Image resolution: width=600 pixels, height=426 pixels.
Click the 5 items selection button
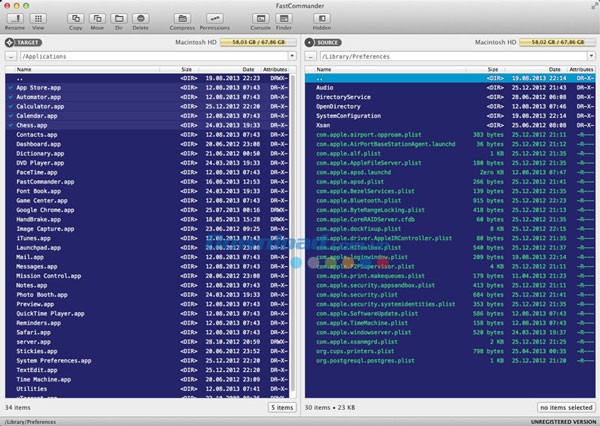[282, 408]
